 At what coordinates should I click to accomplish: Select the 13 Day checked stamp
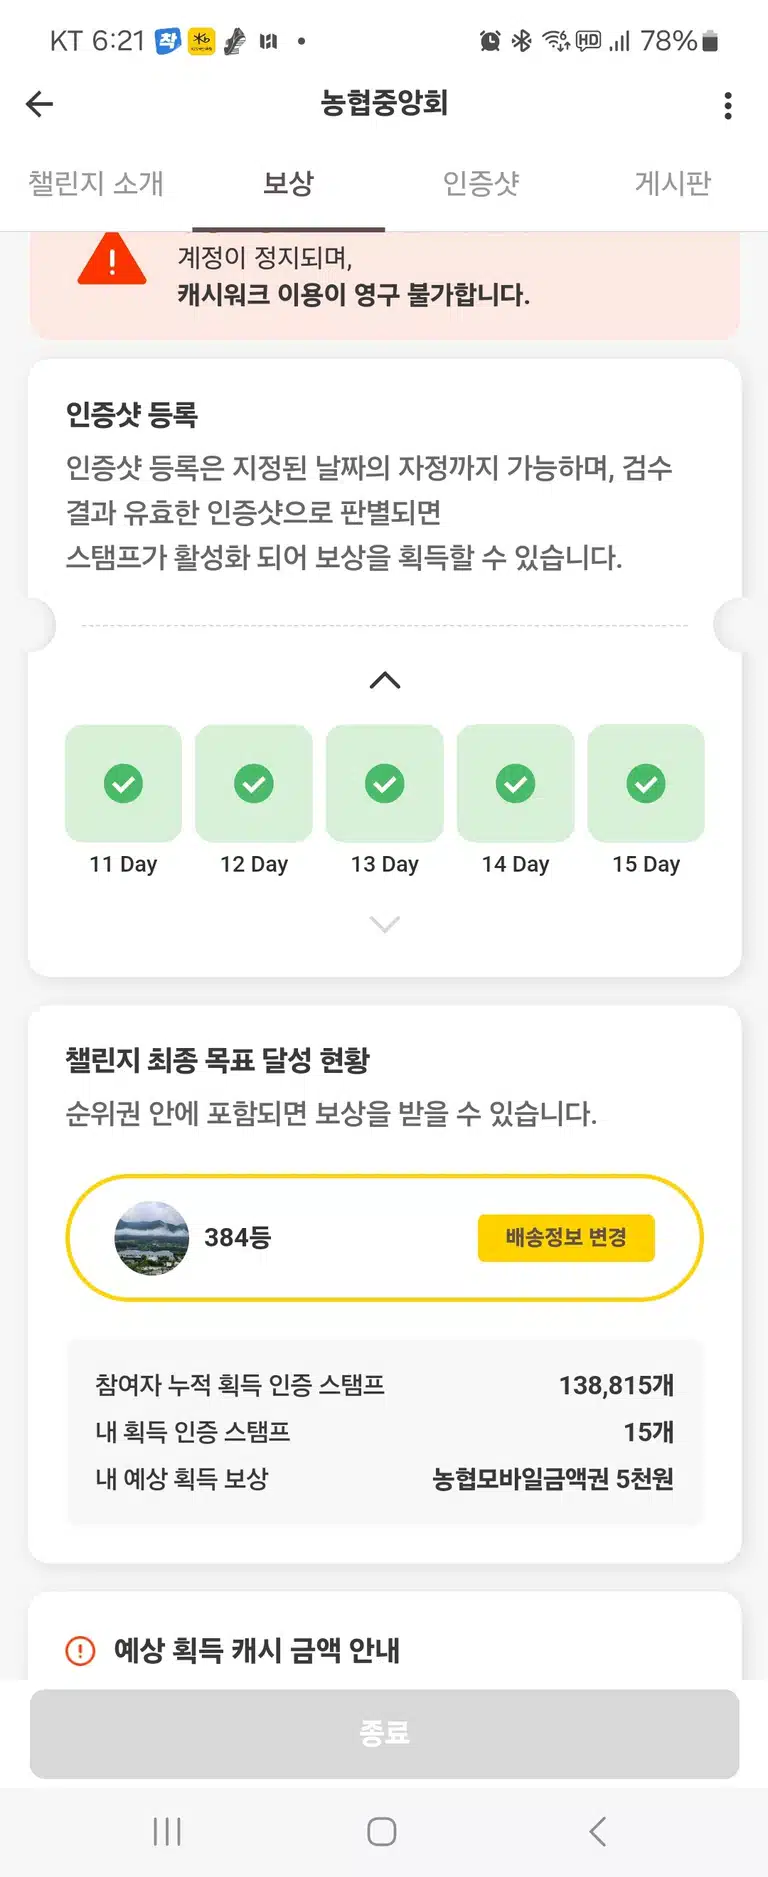pos(385,784)
